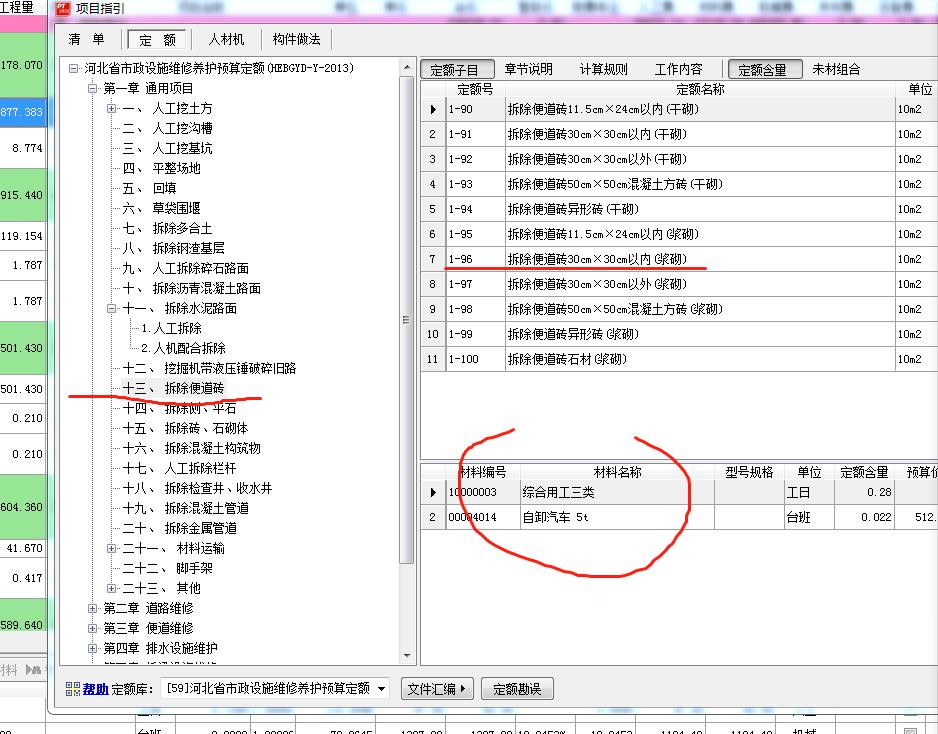Select tree item 十三、拆除便道砖
This screenshot has height=734, width=938.
coord(173,388)
